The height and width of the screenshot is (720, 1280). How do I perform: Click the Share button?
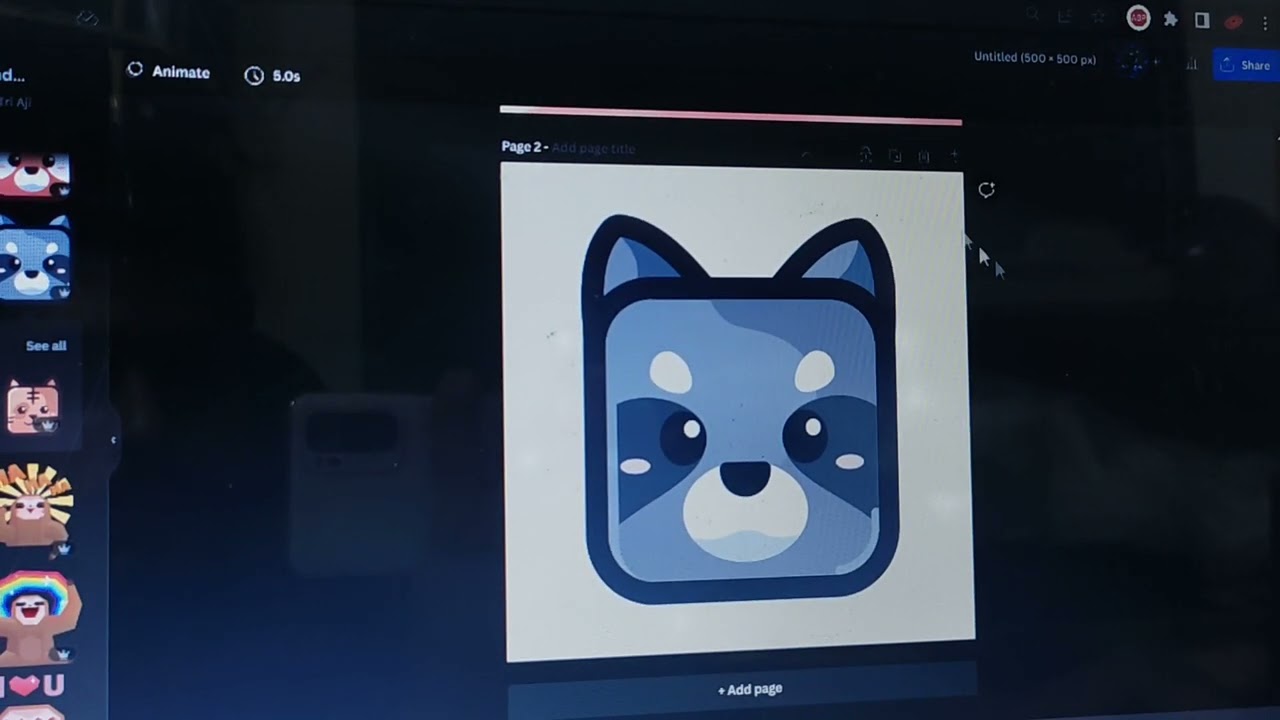tap(1244, 65)
